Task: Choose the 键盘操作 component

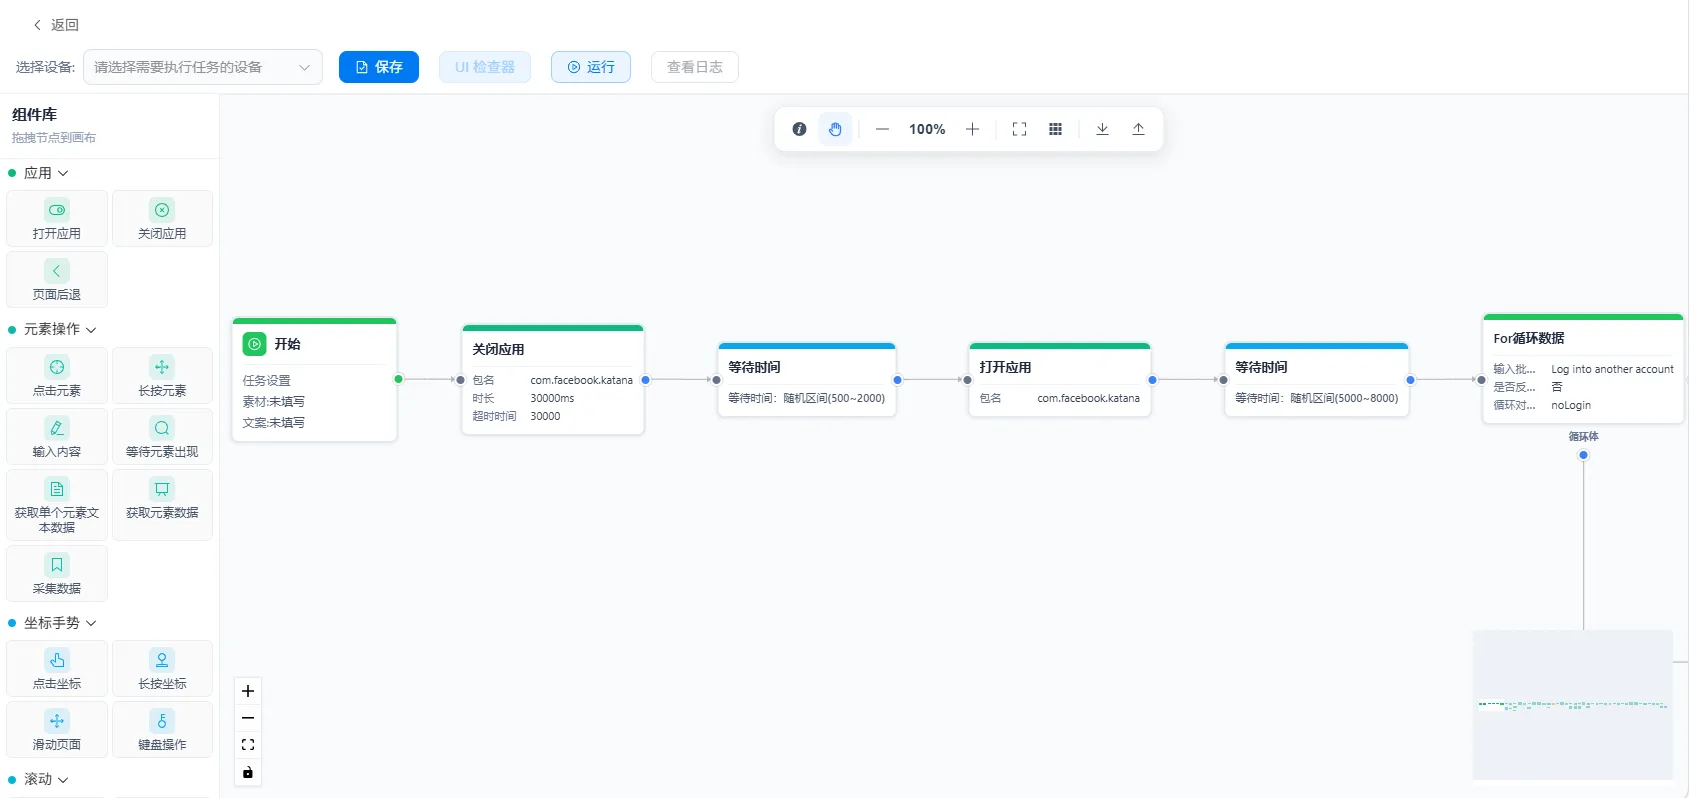Action: tap(162, 730)
